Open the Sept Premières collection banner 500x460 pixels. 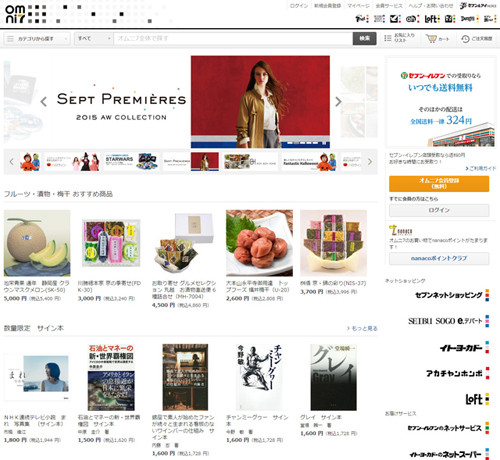coord(190,102)
